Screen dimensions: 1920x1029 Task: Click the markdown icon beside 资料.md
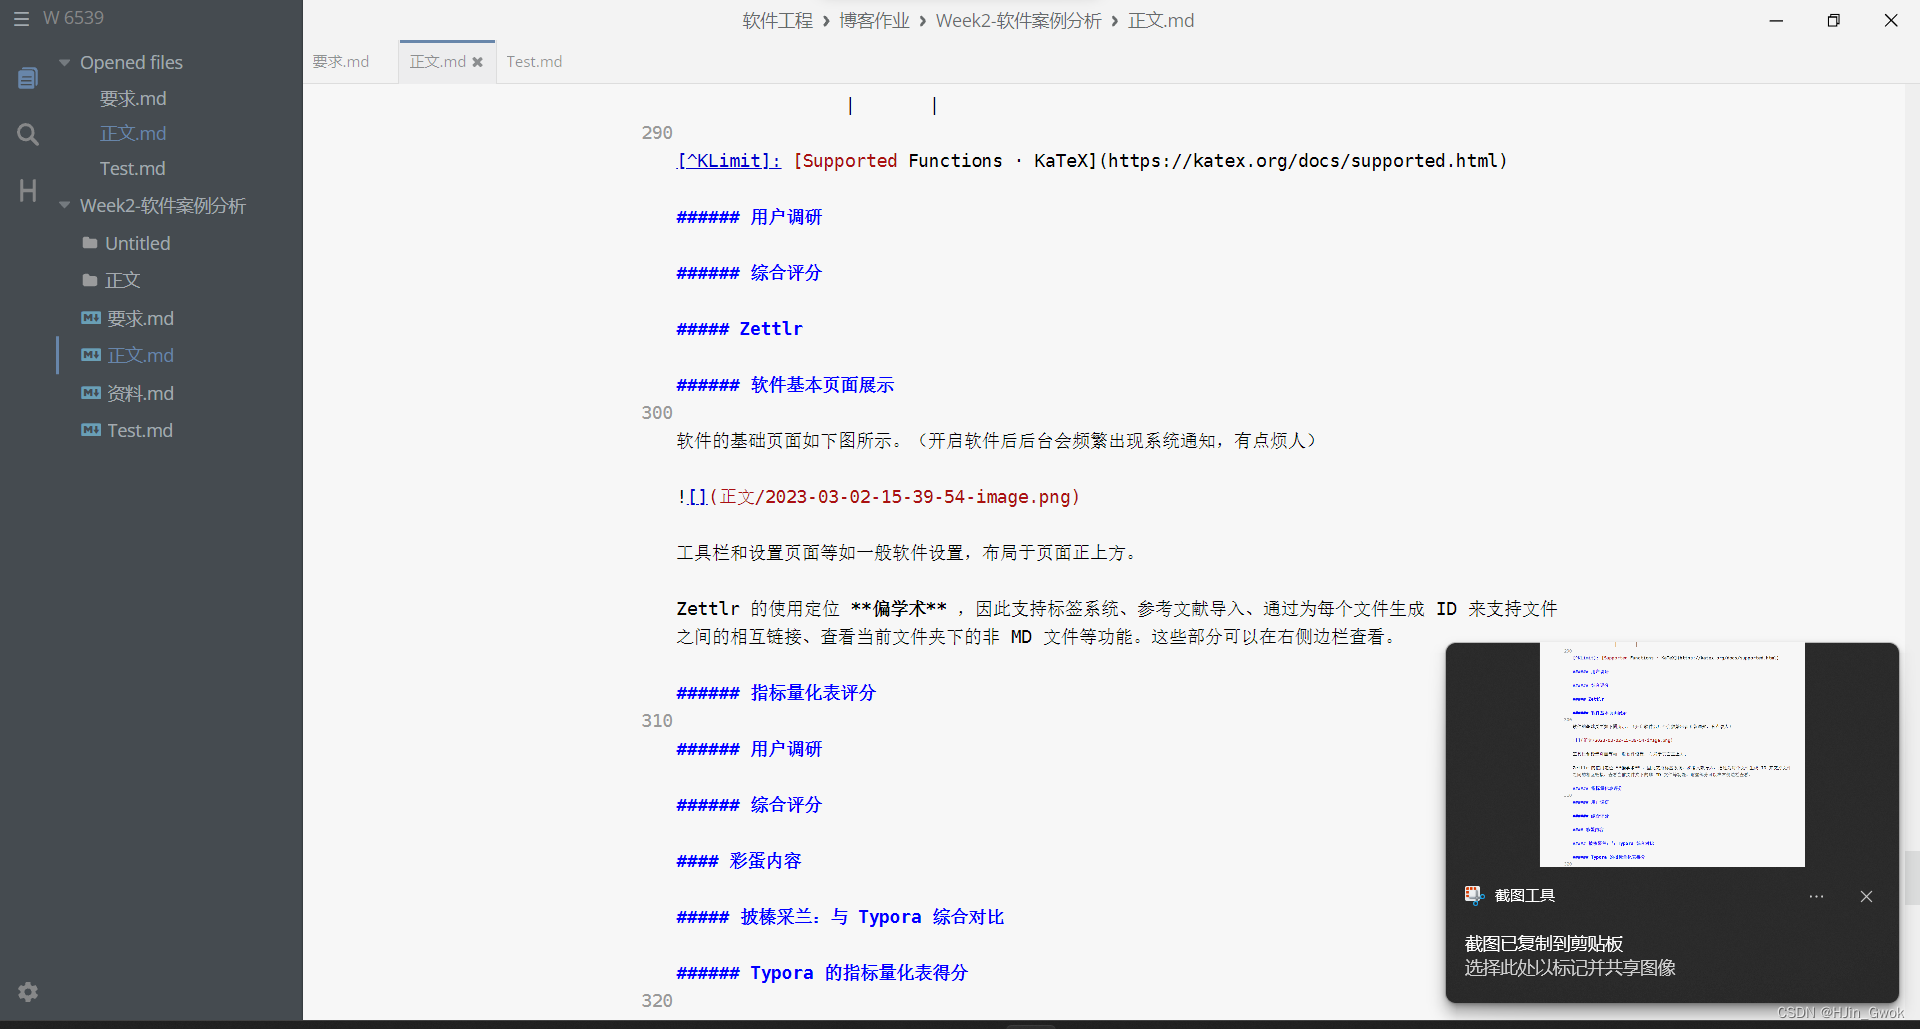coord(91,393)
